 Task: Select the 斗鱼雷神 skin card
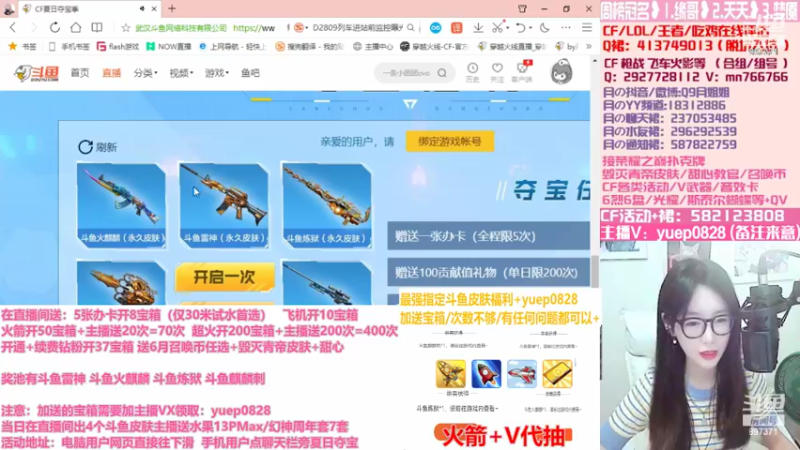click(224, 206)
